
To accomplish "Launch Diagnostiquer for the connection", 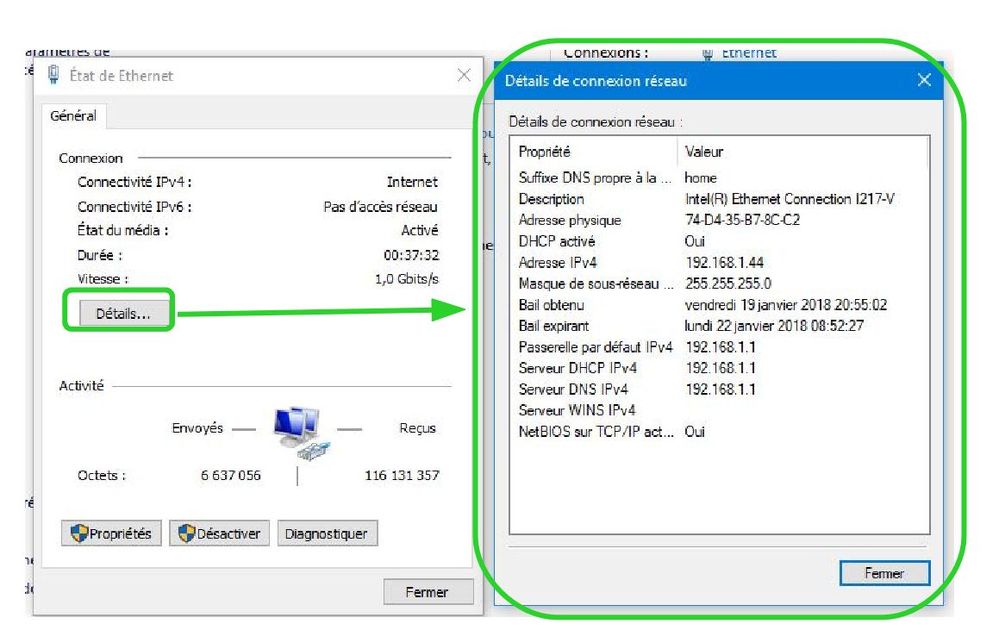I will tap(326, 534).
